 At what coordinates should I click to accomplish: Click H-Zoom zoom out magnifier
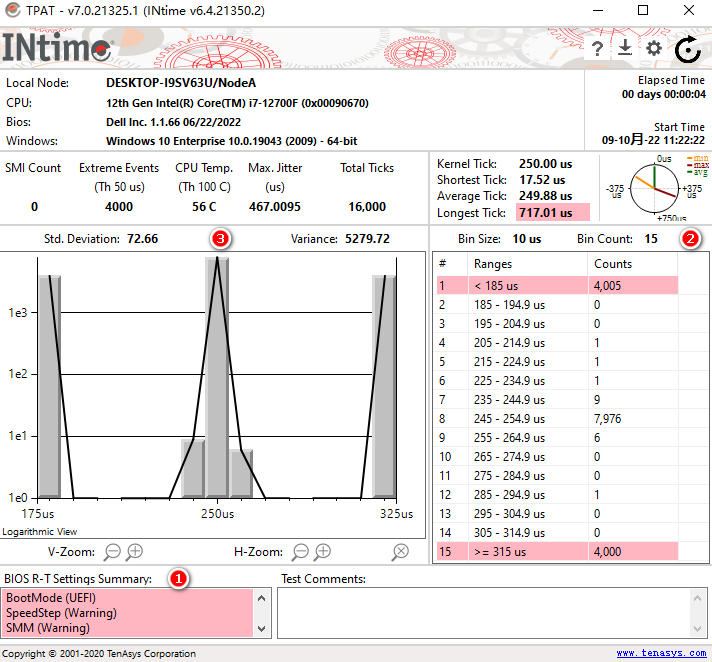(x=300, y=552)
